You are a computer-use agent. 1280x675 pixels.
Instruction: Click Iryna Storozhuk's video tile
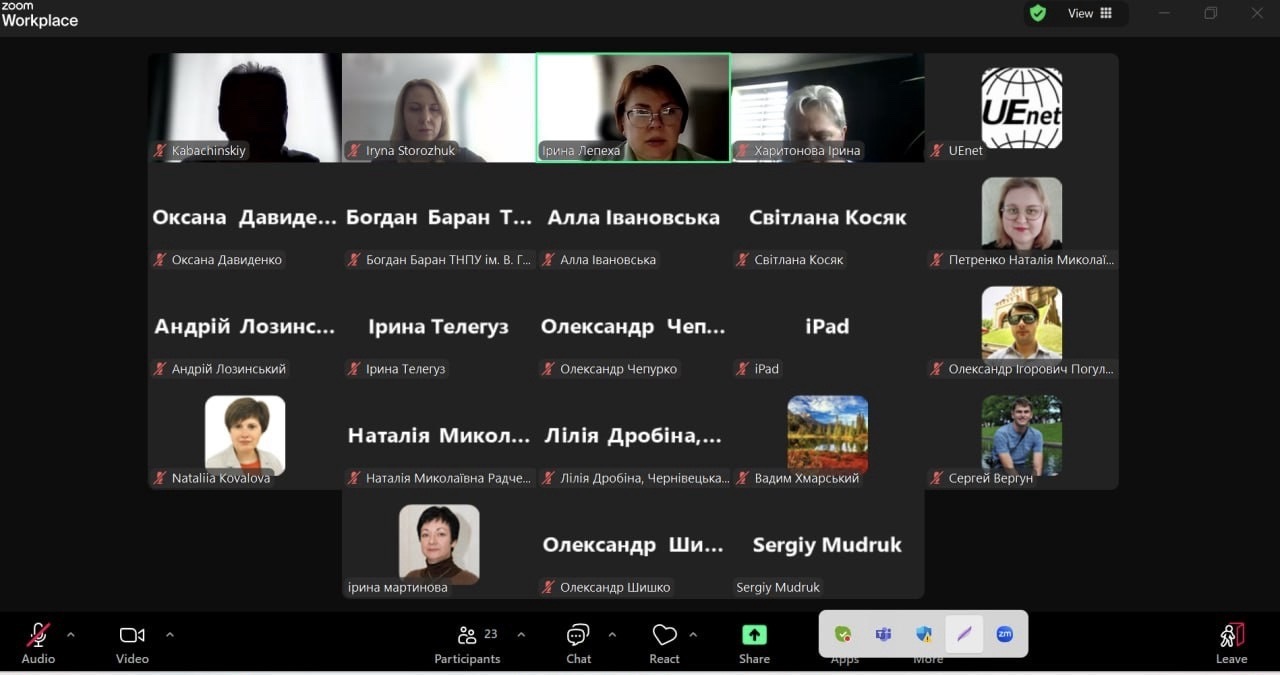(x=438, y=105)
